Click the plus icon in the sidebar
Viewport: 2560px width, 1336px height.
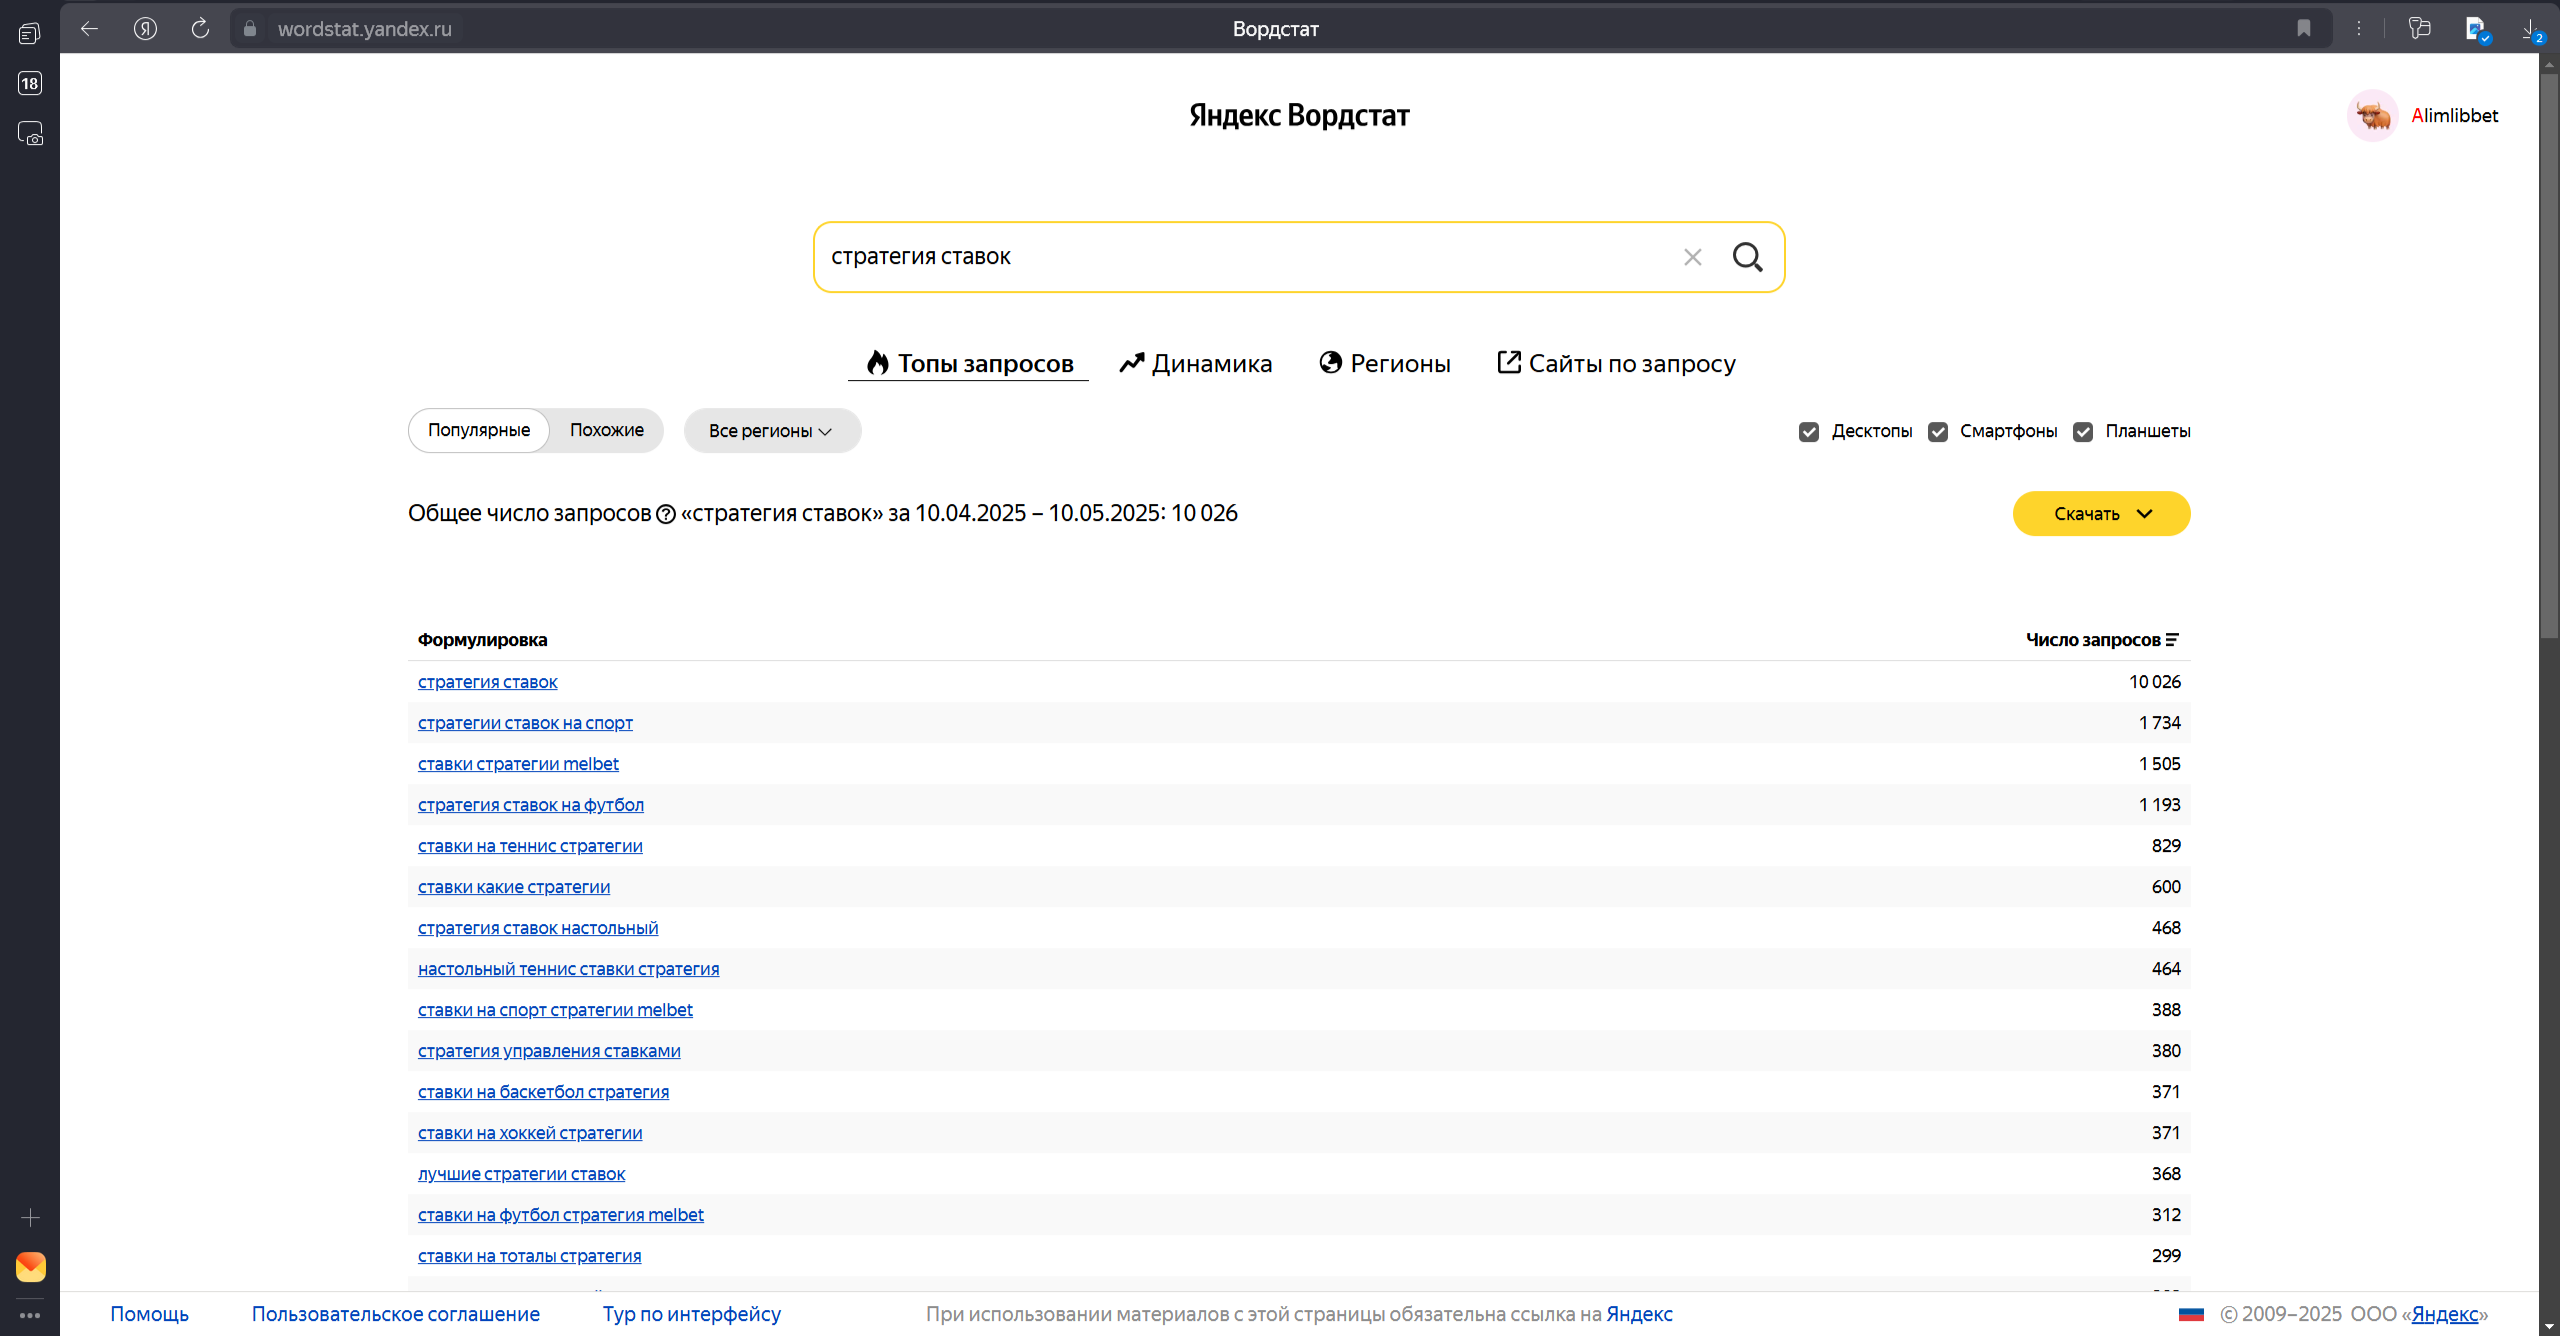[x=30, y=1217]
